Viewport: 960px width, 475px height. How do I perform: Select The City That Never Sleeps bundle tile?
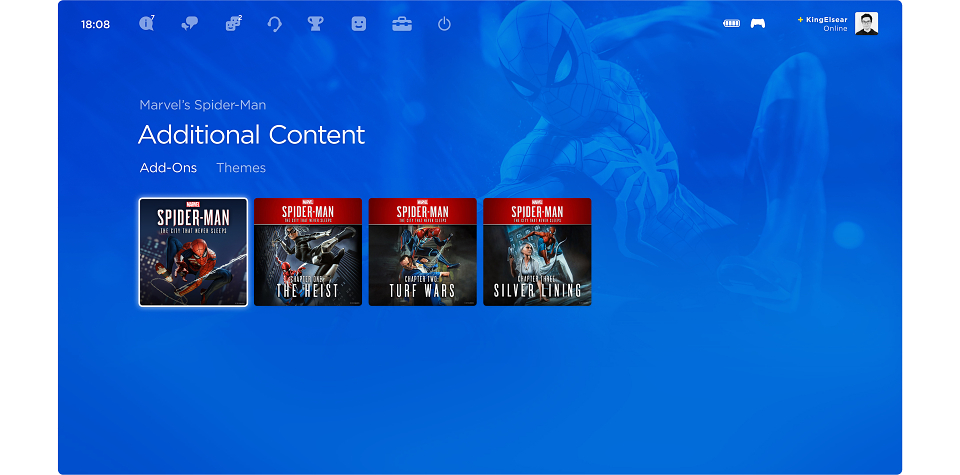[193, 252]
